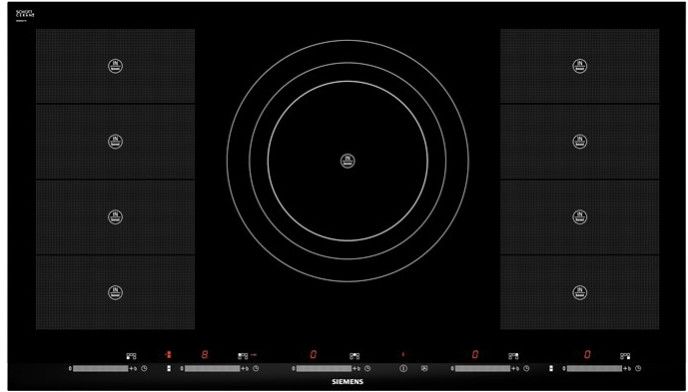Set power on the center slider bar
The width and height of the screenshot is (688, 392).
click(324, 369)
